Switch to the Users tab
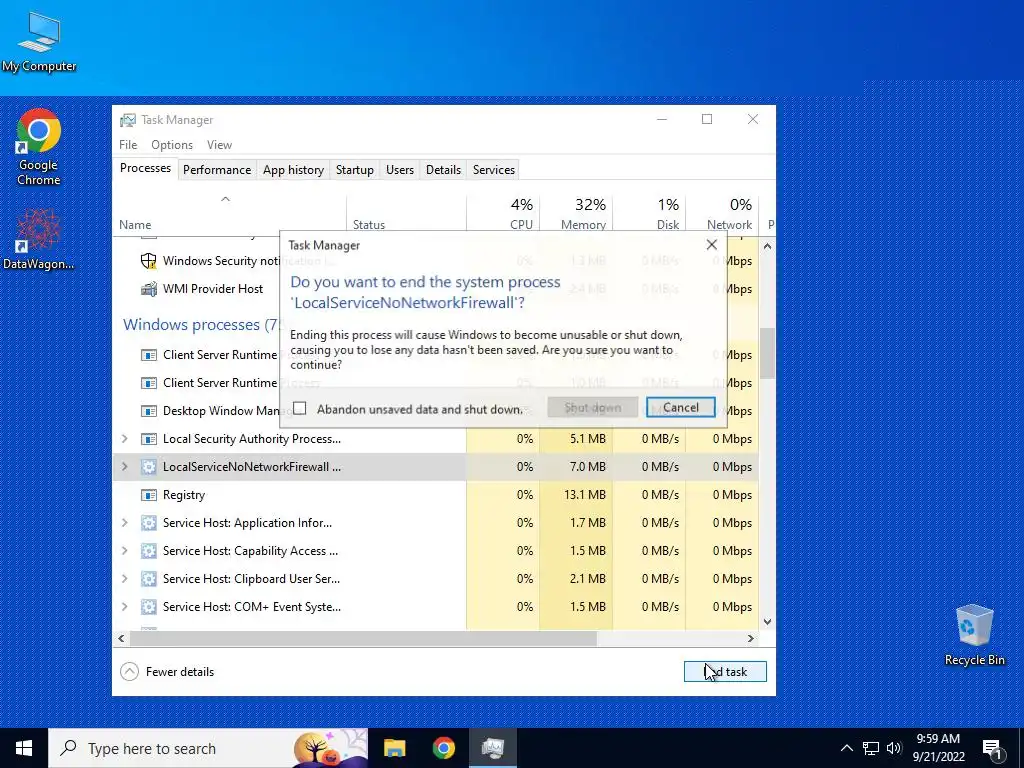The width and height of the screenshot is (1024, 768). point(400,170)
